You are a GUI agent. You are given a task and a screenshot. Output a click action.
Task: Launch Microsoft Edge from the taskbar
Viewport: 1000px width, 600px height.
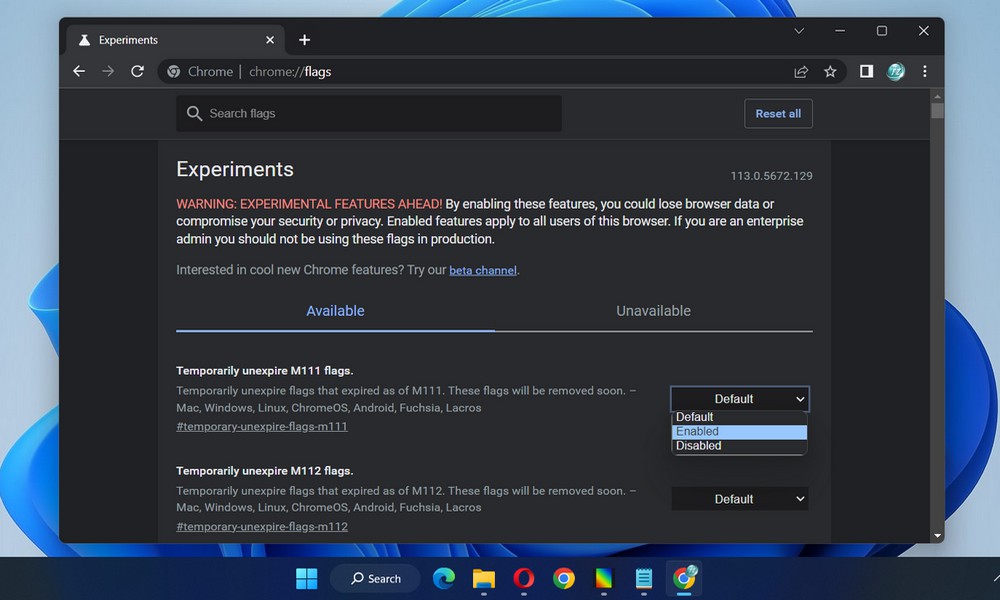[x=444, y=578]
